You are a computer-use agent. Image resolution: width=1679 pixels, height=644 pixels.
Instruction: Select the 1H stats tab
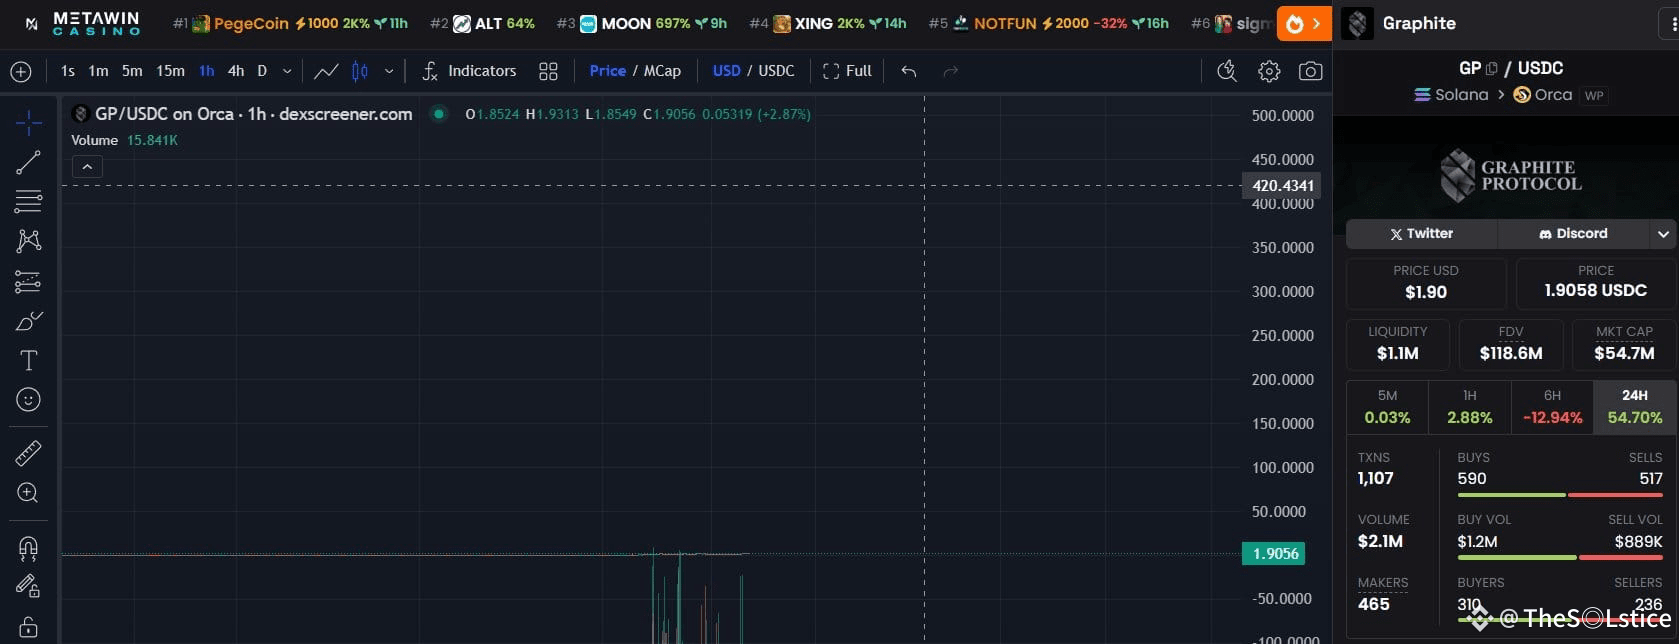1469,407
